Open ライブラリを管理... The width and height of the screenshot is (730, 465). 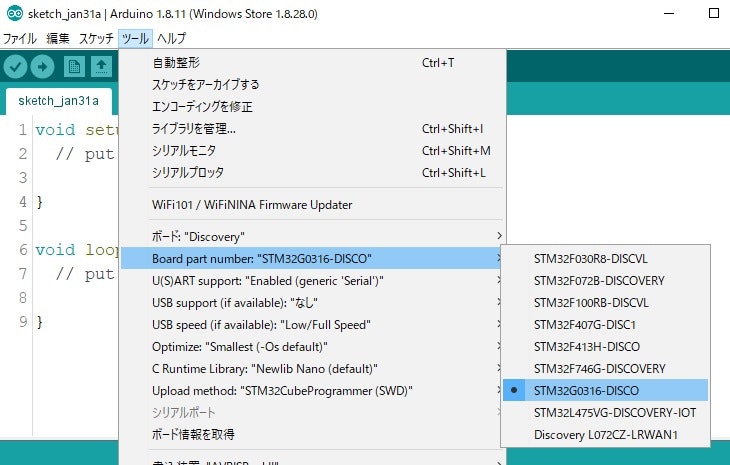(x=313, y=128)
